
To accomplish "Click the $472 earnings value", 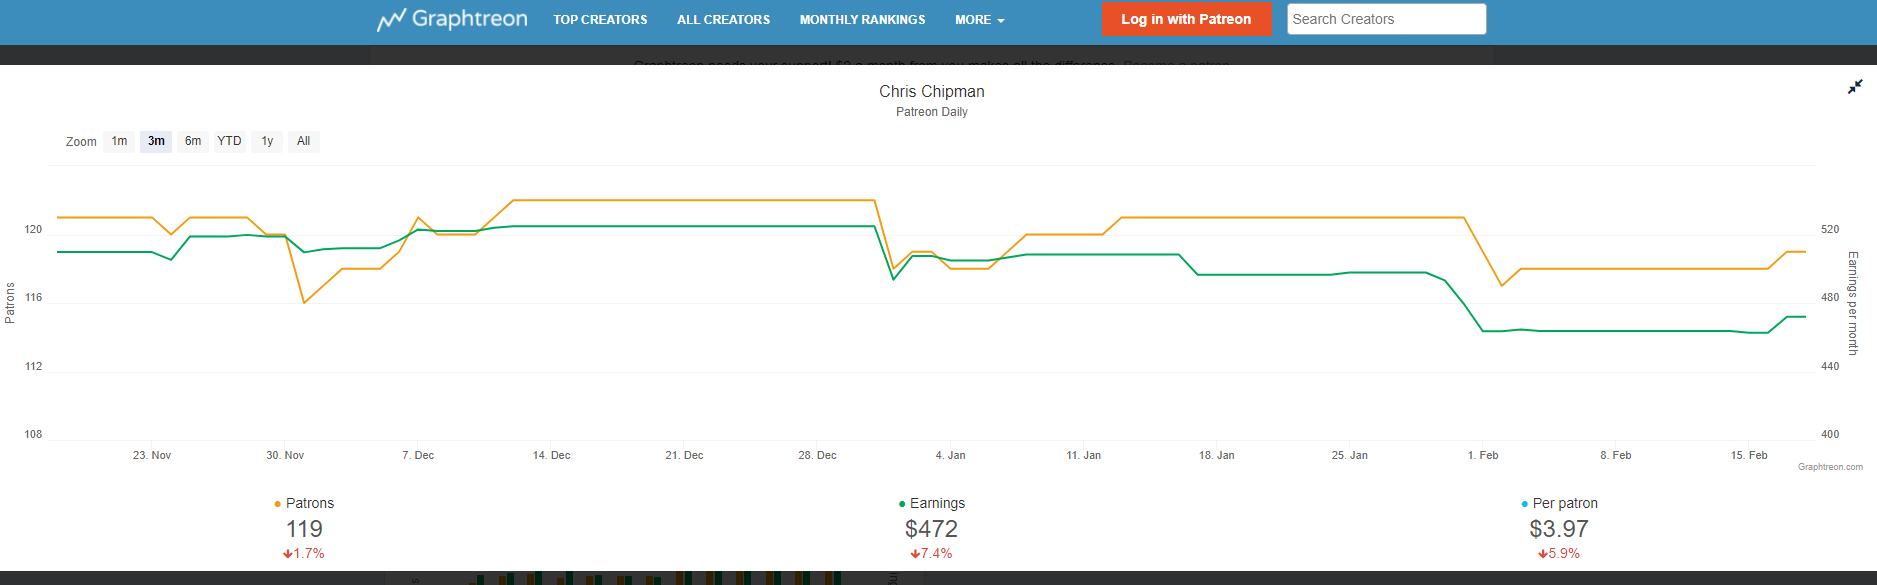I will 931,529.
